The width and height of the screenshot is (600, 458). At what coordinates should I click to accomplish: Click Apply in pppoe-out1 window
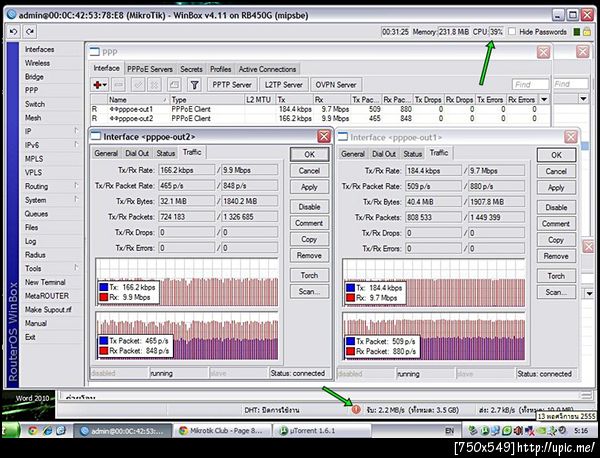(556, 187)
